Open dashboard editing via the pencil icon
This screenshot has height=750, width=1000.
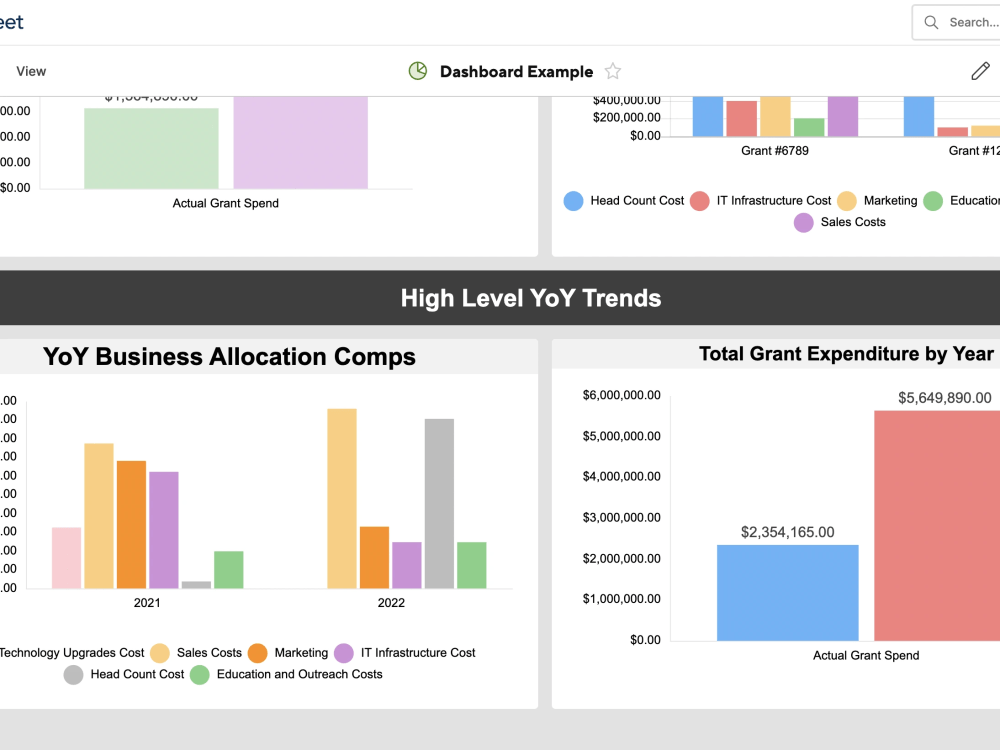tap(979, 70)
